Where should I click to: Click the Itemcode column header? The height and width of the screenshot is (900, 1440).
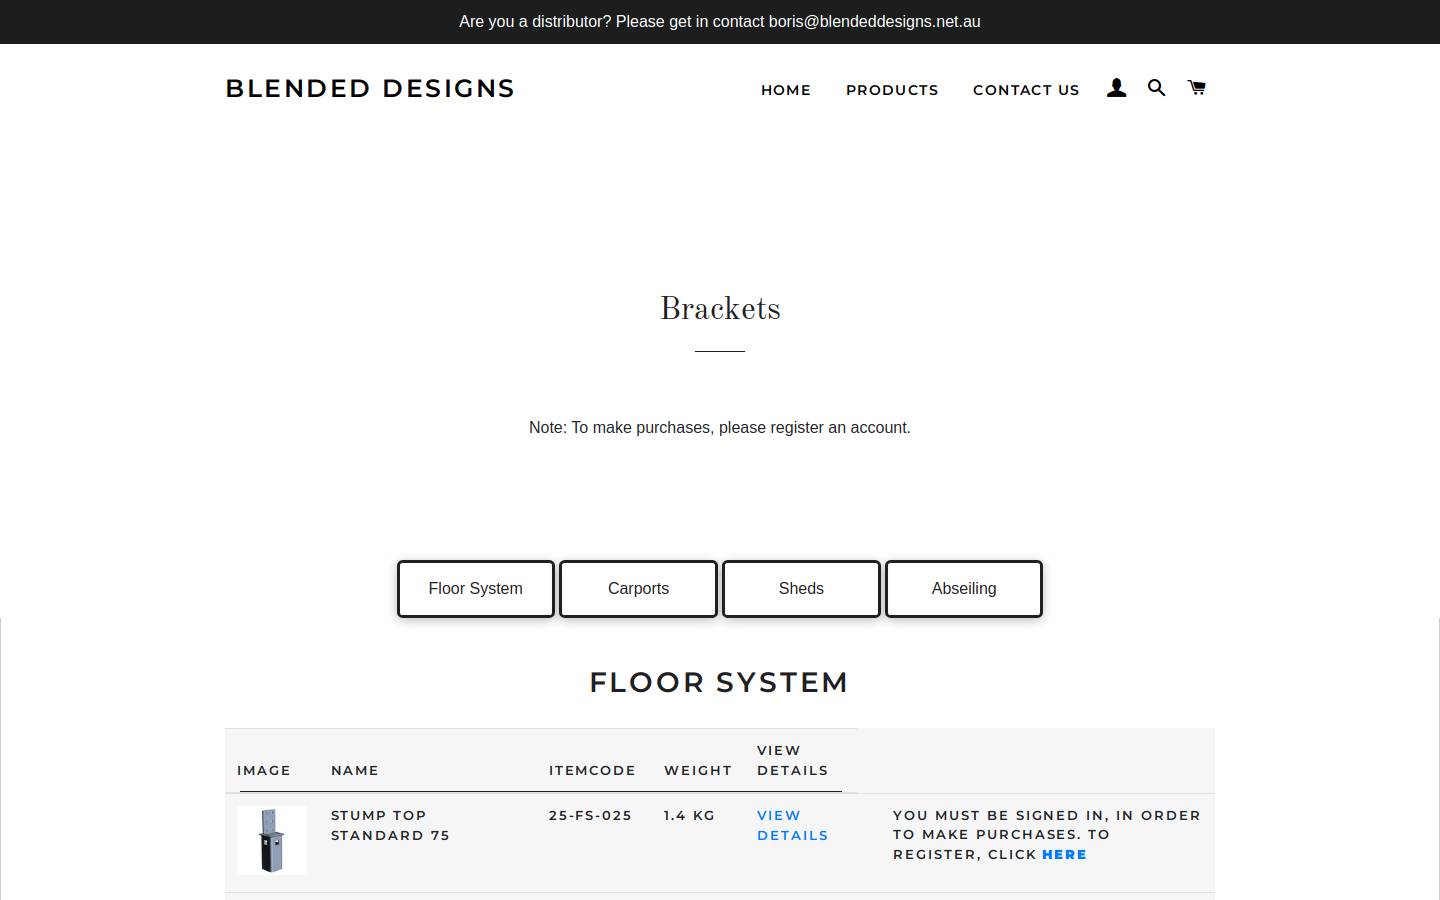point(592,770)
